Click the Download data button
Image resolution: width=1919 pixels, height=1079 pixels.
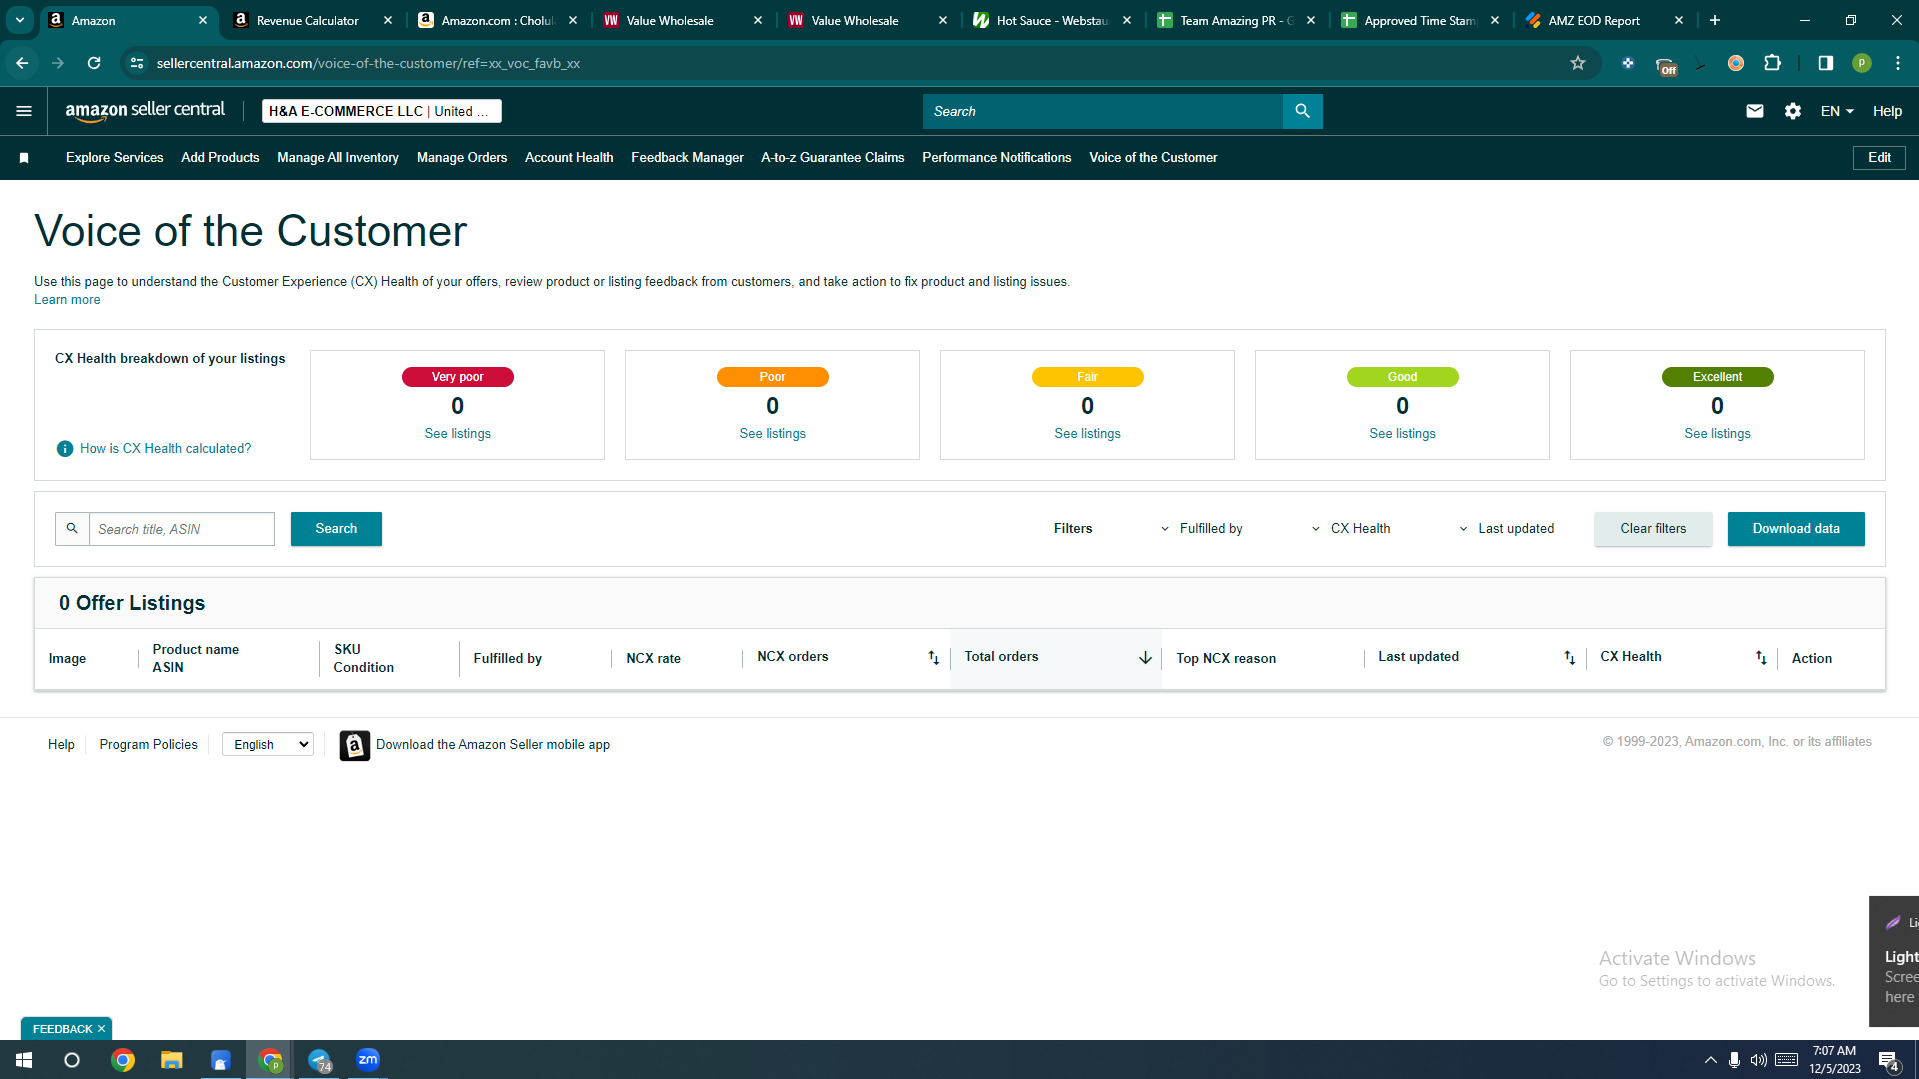[x=1796, y=529]
